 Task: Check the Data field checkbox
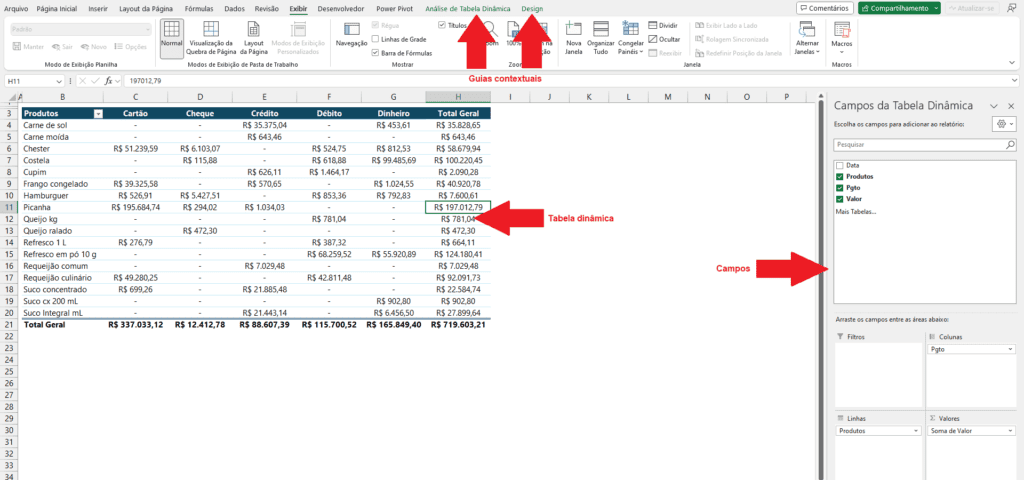(840, 166)
